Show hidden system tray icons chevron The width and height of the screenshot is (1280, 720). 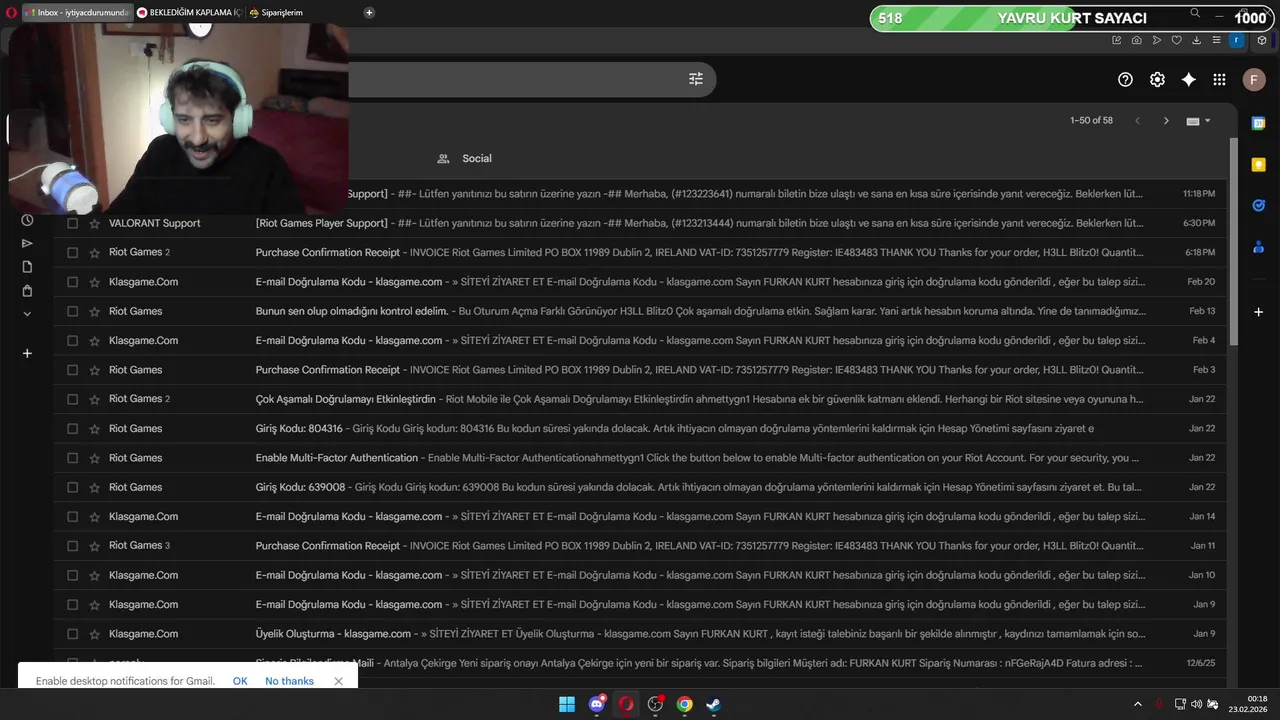[1137, 704]
